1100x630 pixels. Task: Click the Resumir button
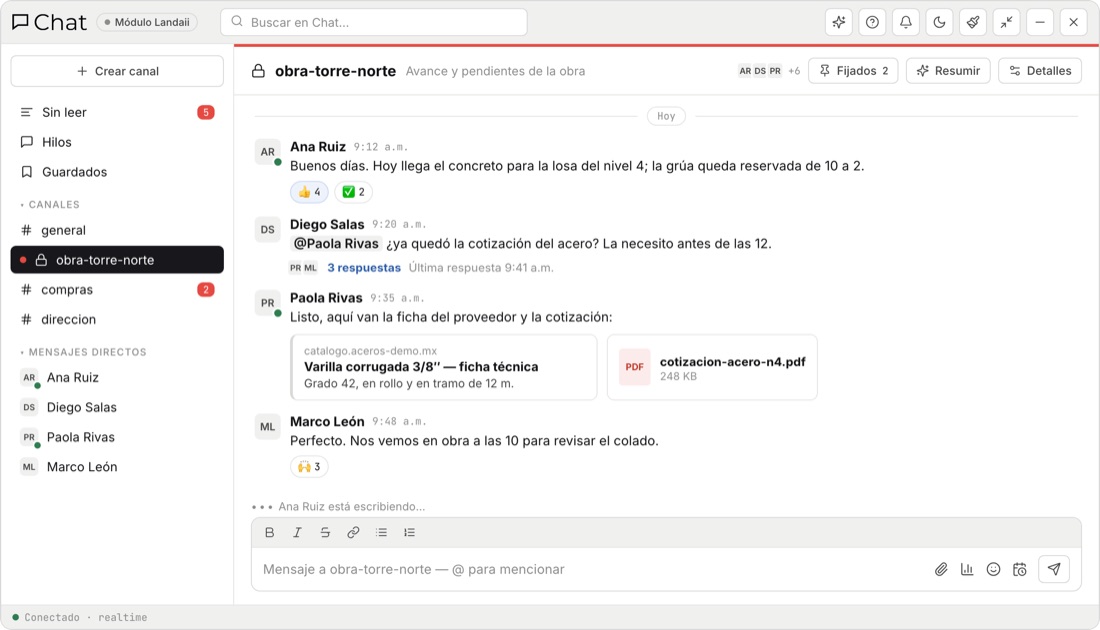click(x=948, y=71)
